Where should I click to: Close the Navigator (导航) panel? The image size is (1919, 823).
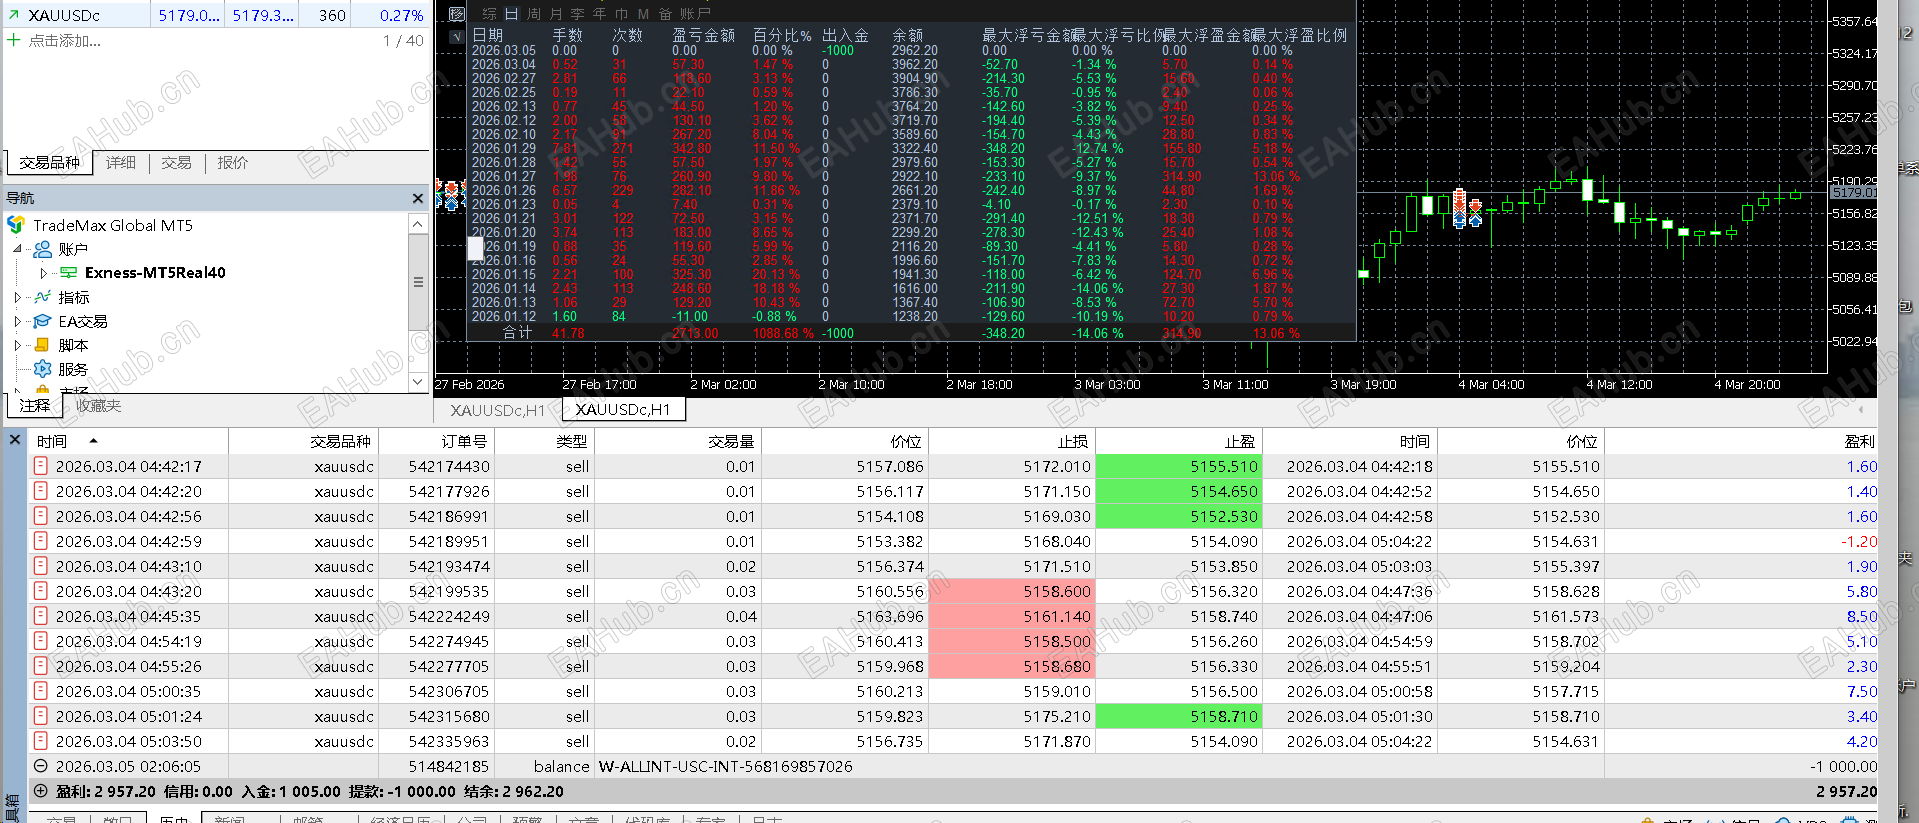pos(418,198)
